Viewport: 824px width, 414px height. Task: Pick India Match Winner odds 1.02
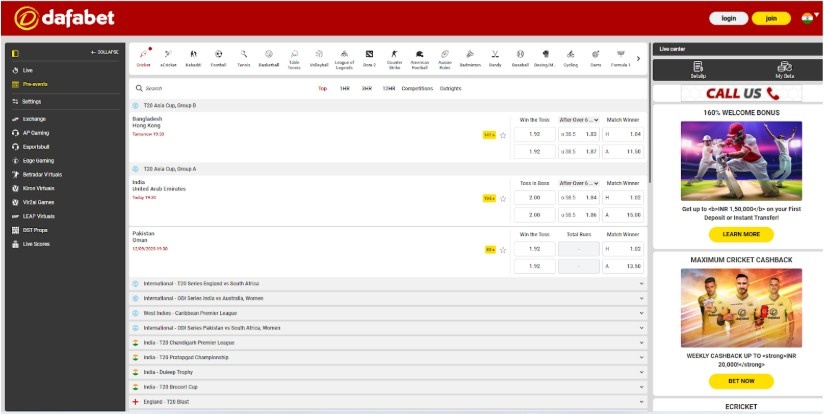(623, 198)
